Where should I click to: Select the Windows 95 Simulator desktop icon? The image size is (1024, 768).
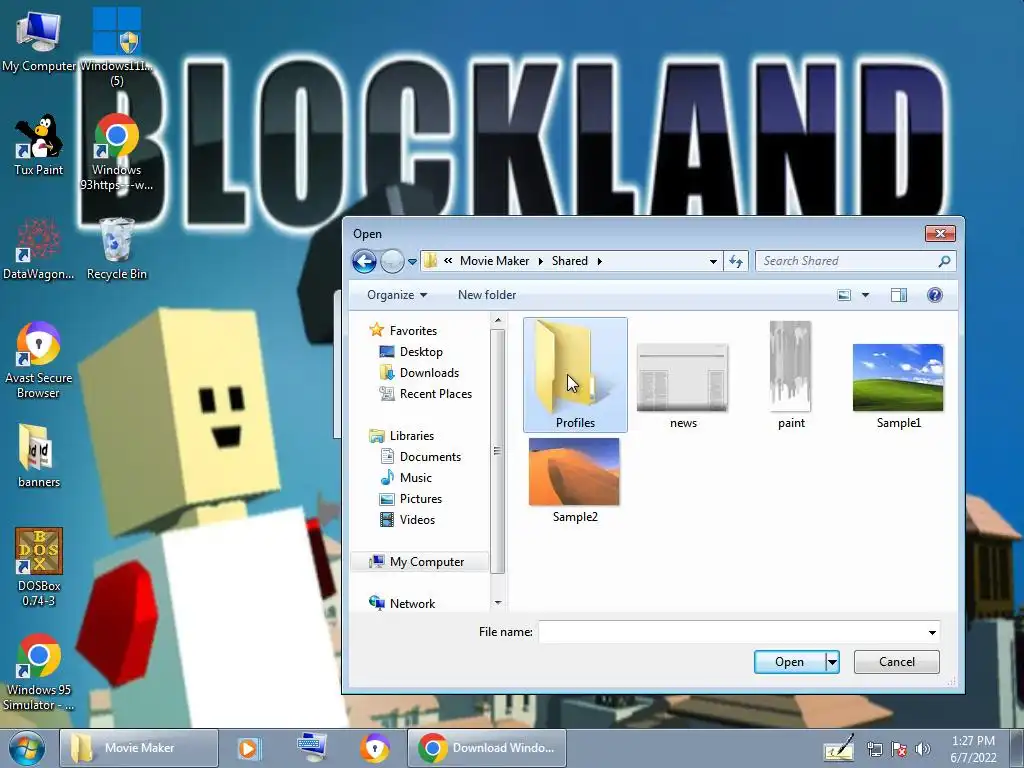tap(39, 673)
